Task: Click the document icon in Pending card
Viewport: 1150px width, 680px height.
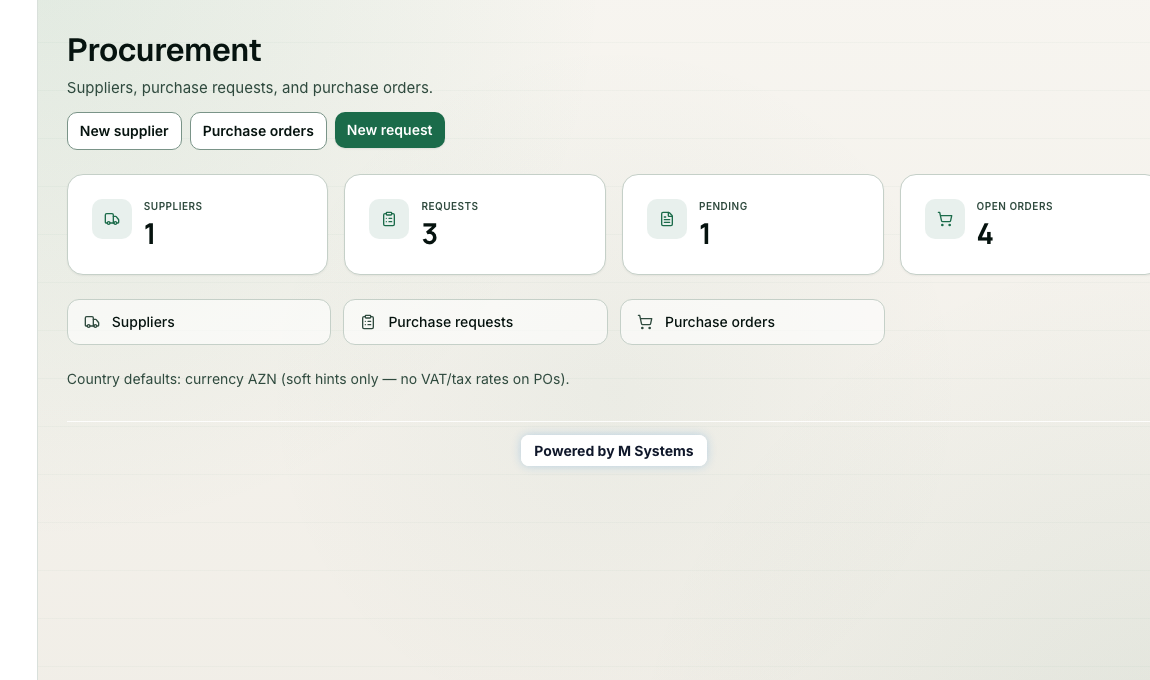Action: [x=667, y=219]
